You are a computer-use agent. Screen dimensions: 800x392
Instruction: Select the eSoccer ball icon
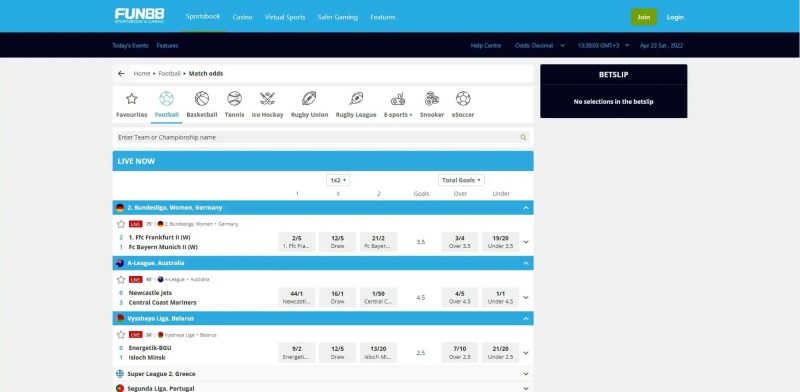tap(463, 99)
